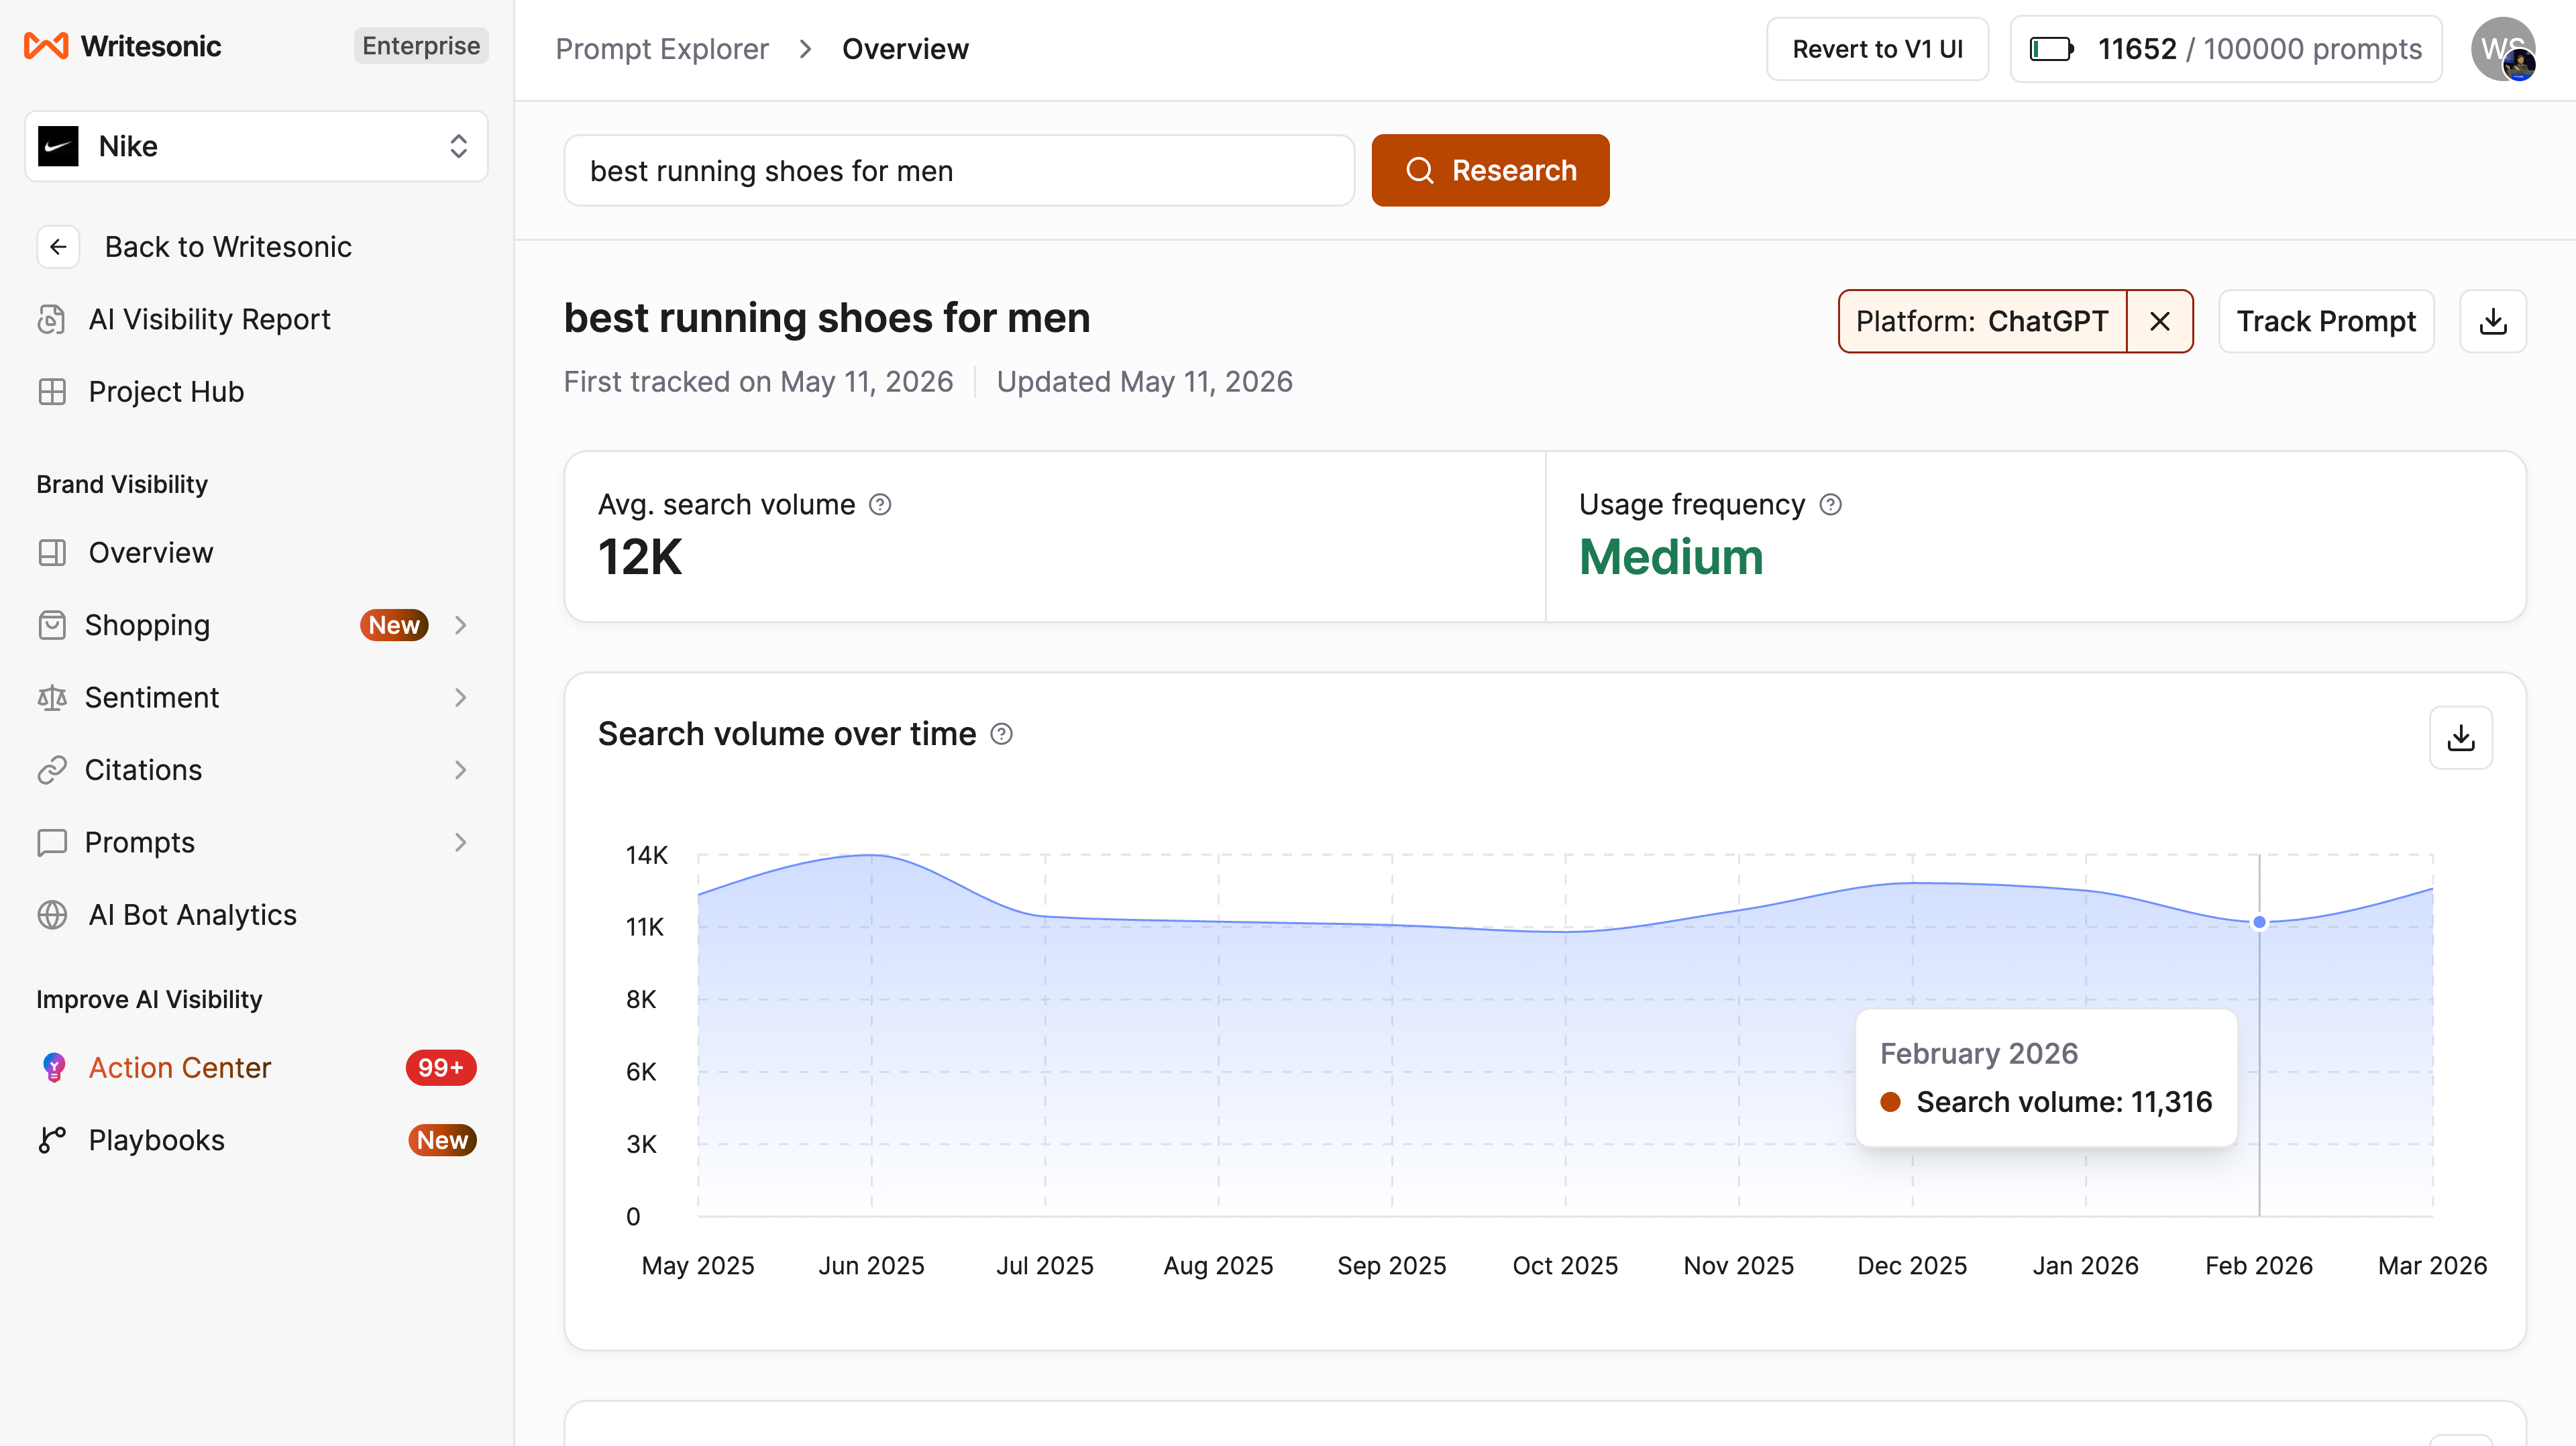
Task: Expand the Shopping submenu chevron
Action: [460, 625]
